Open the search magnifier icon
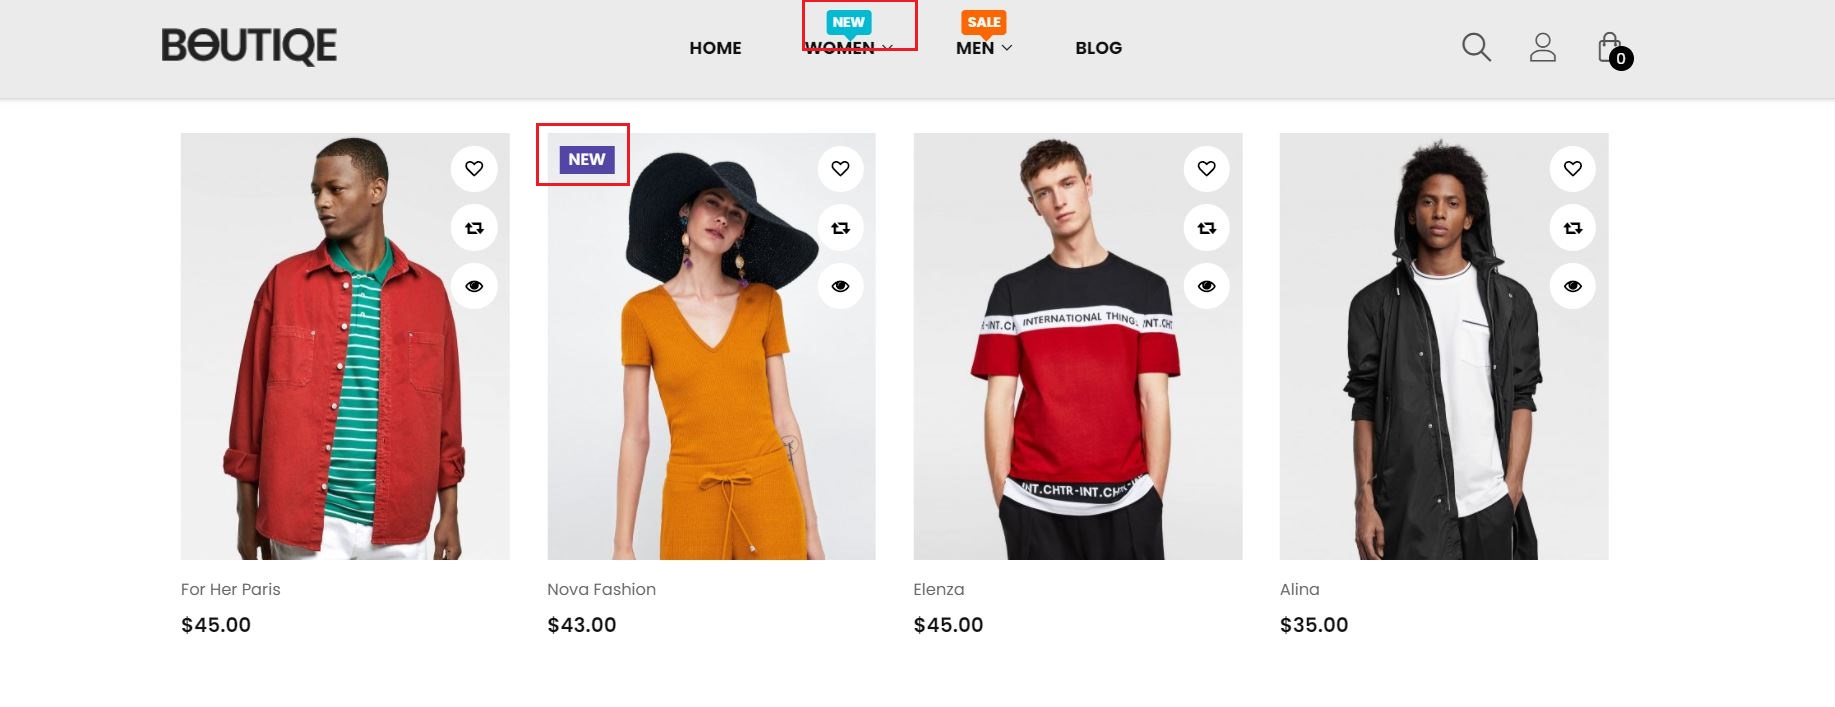Image resolution: width=1835 pixels, height=707 pixels. point(1476,47)
